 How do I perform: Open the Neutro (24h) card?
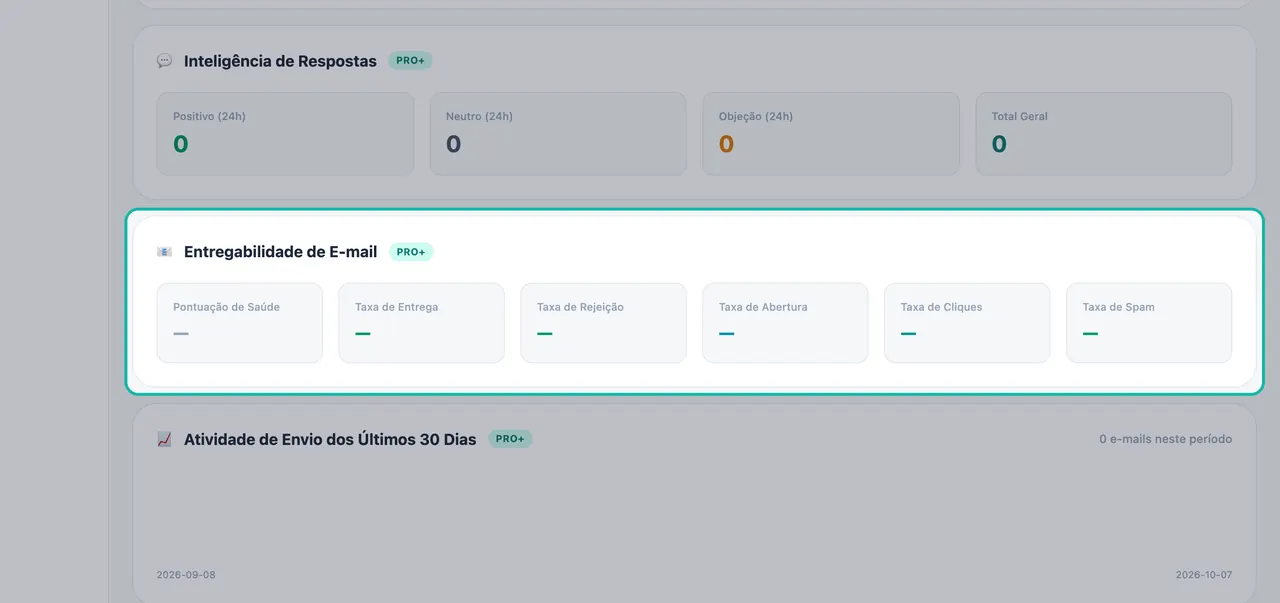click(558, 134)
